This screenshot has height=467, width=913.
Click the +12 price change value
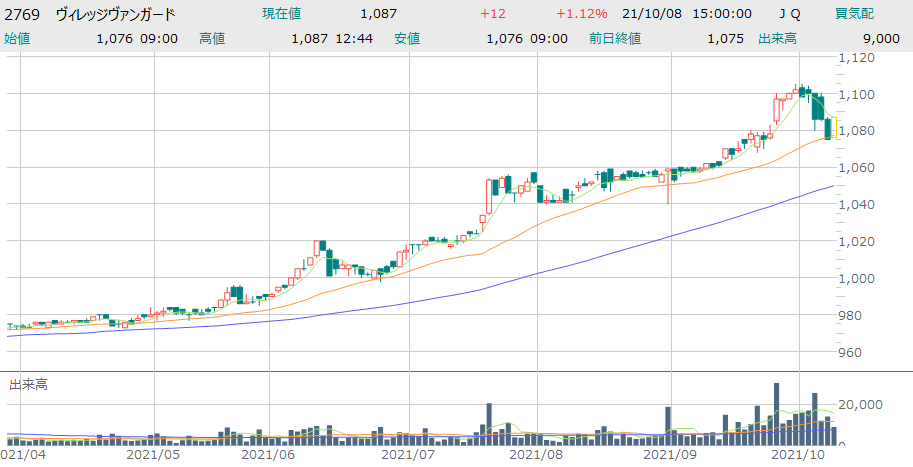pos(493,14)
